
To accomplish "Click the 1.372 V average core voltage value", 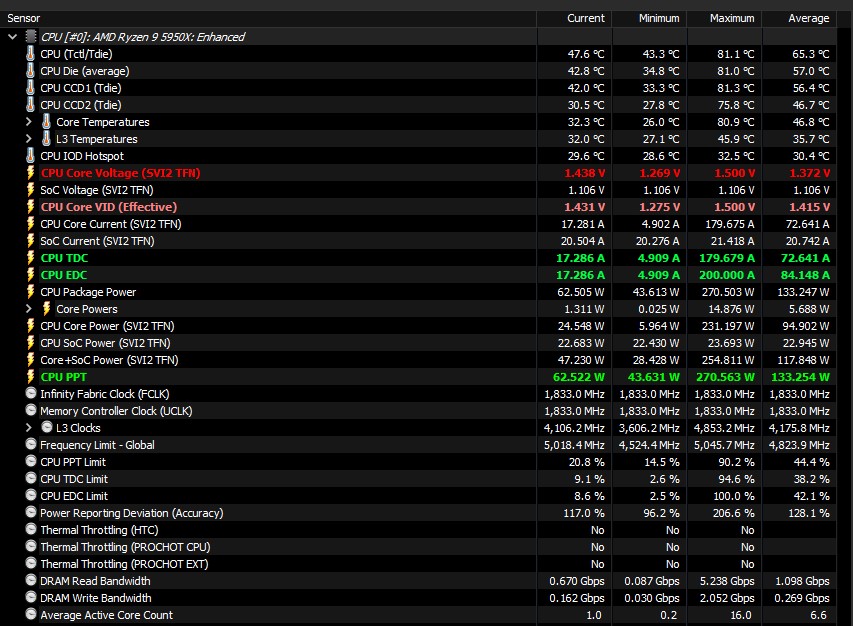I will click(x=810, y=173).
